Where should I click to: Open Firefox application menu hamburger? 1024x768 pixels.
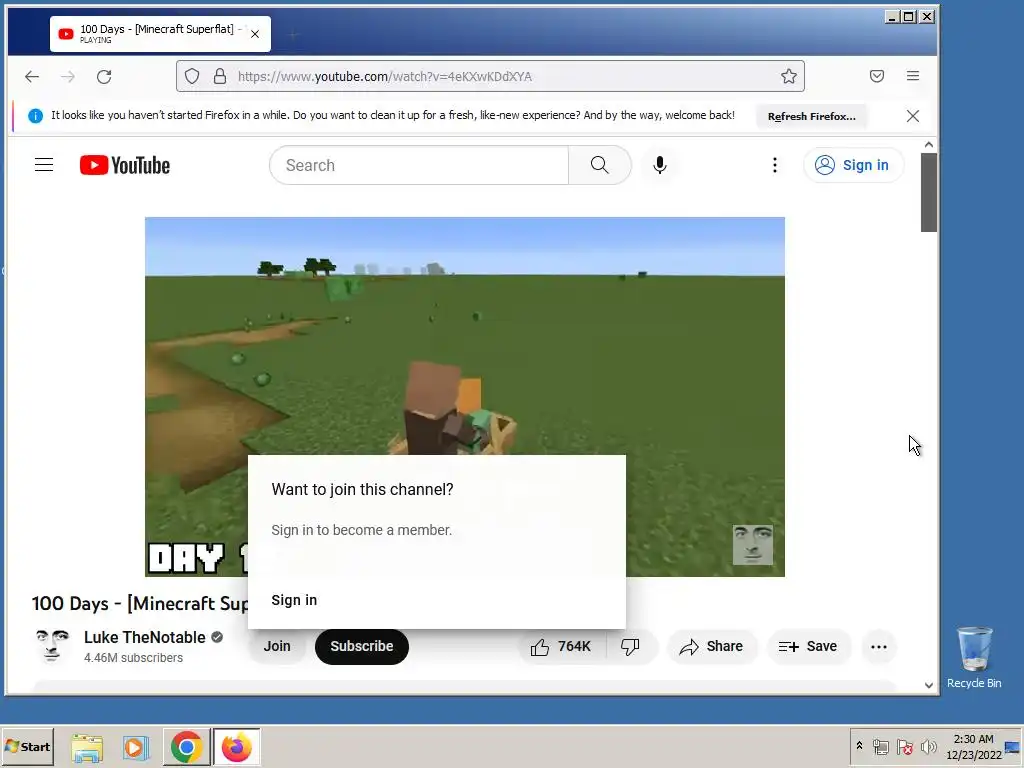click(913, 76)
